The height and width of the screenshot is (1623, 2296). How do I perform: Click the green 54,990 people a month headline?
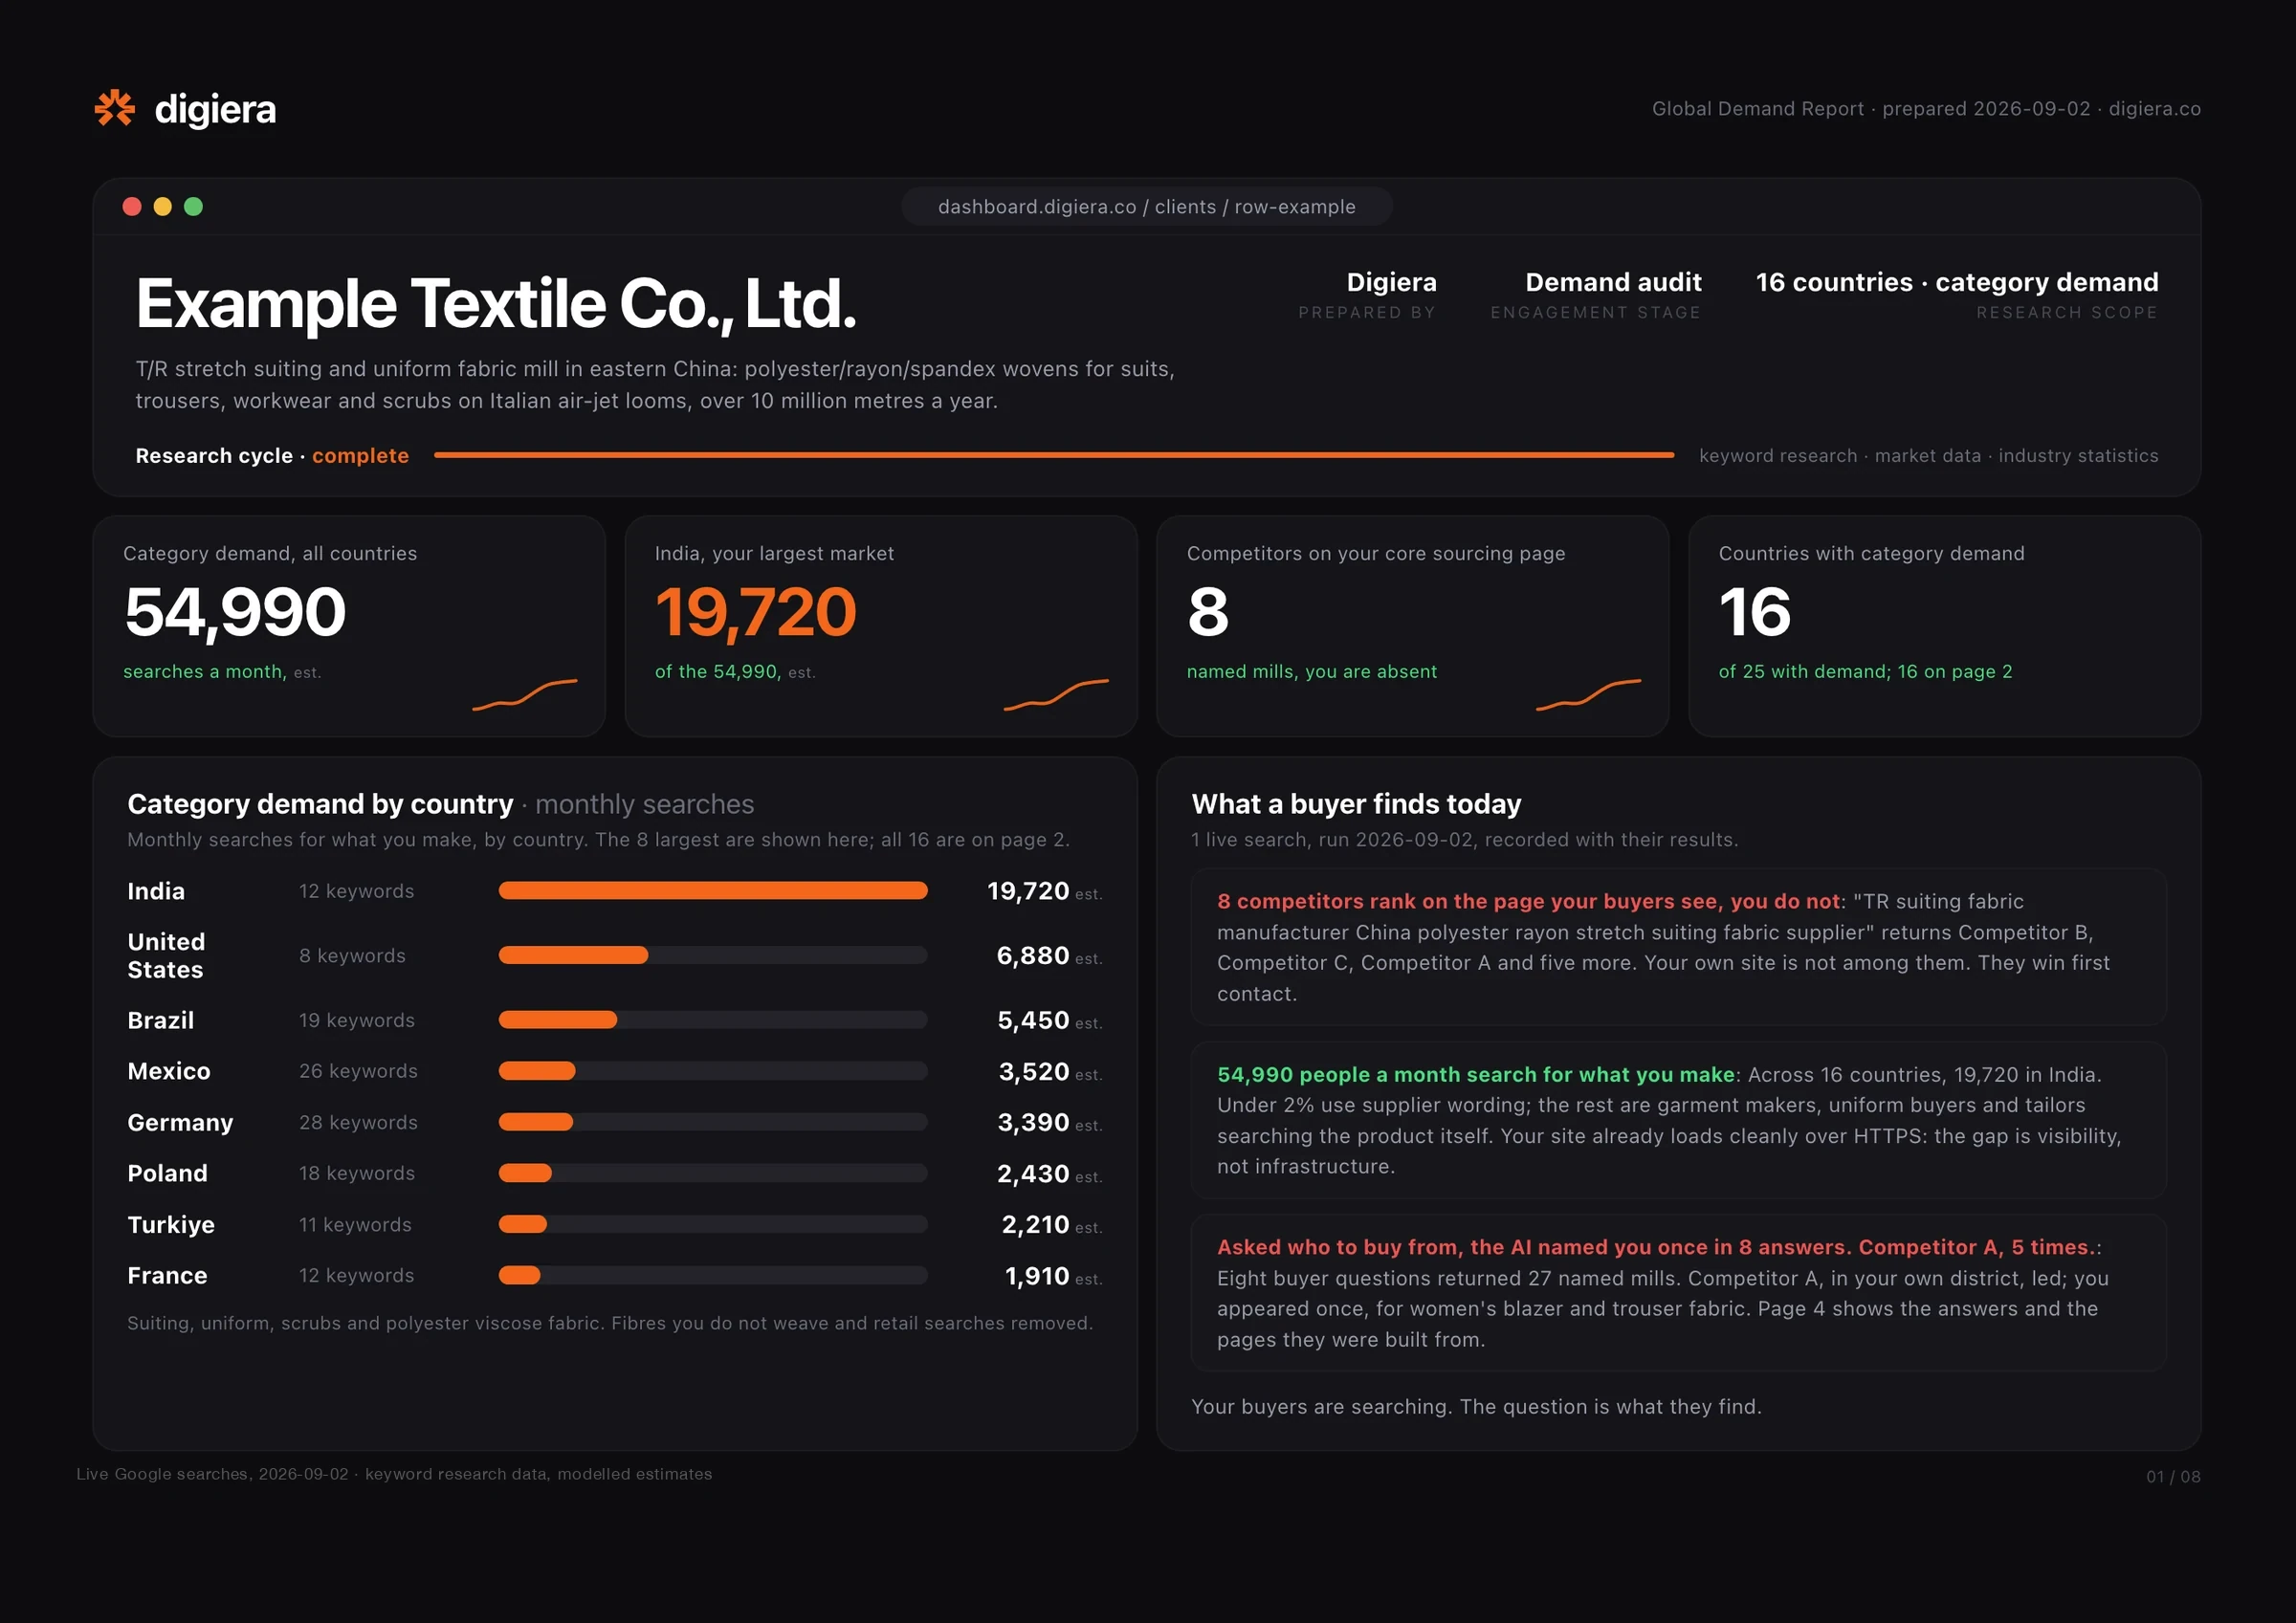point(1475,1074)
